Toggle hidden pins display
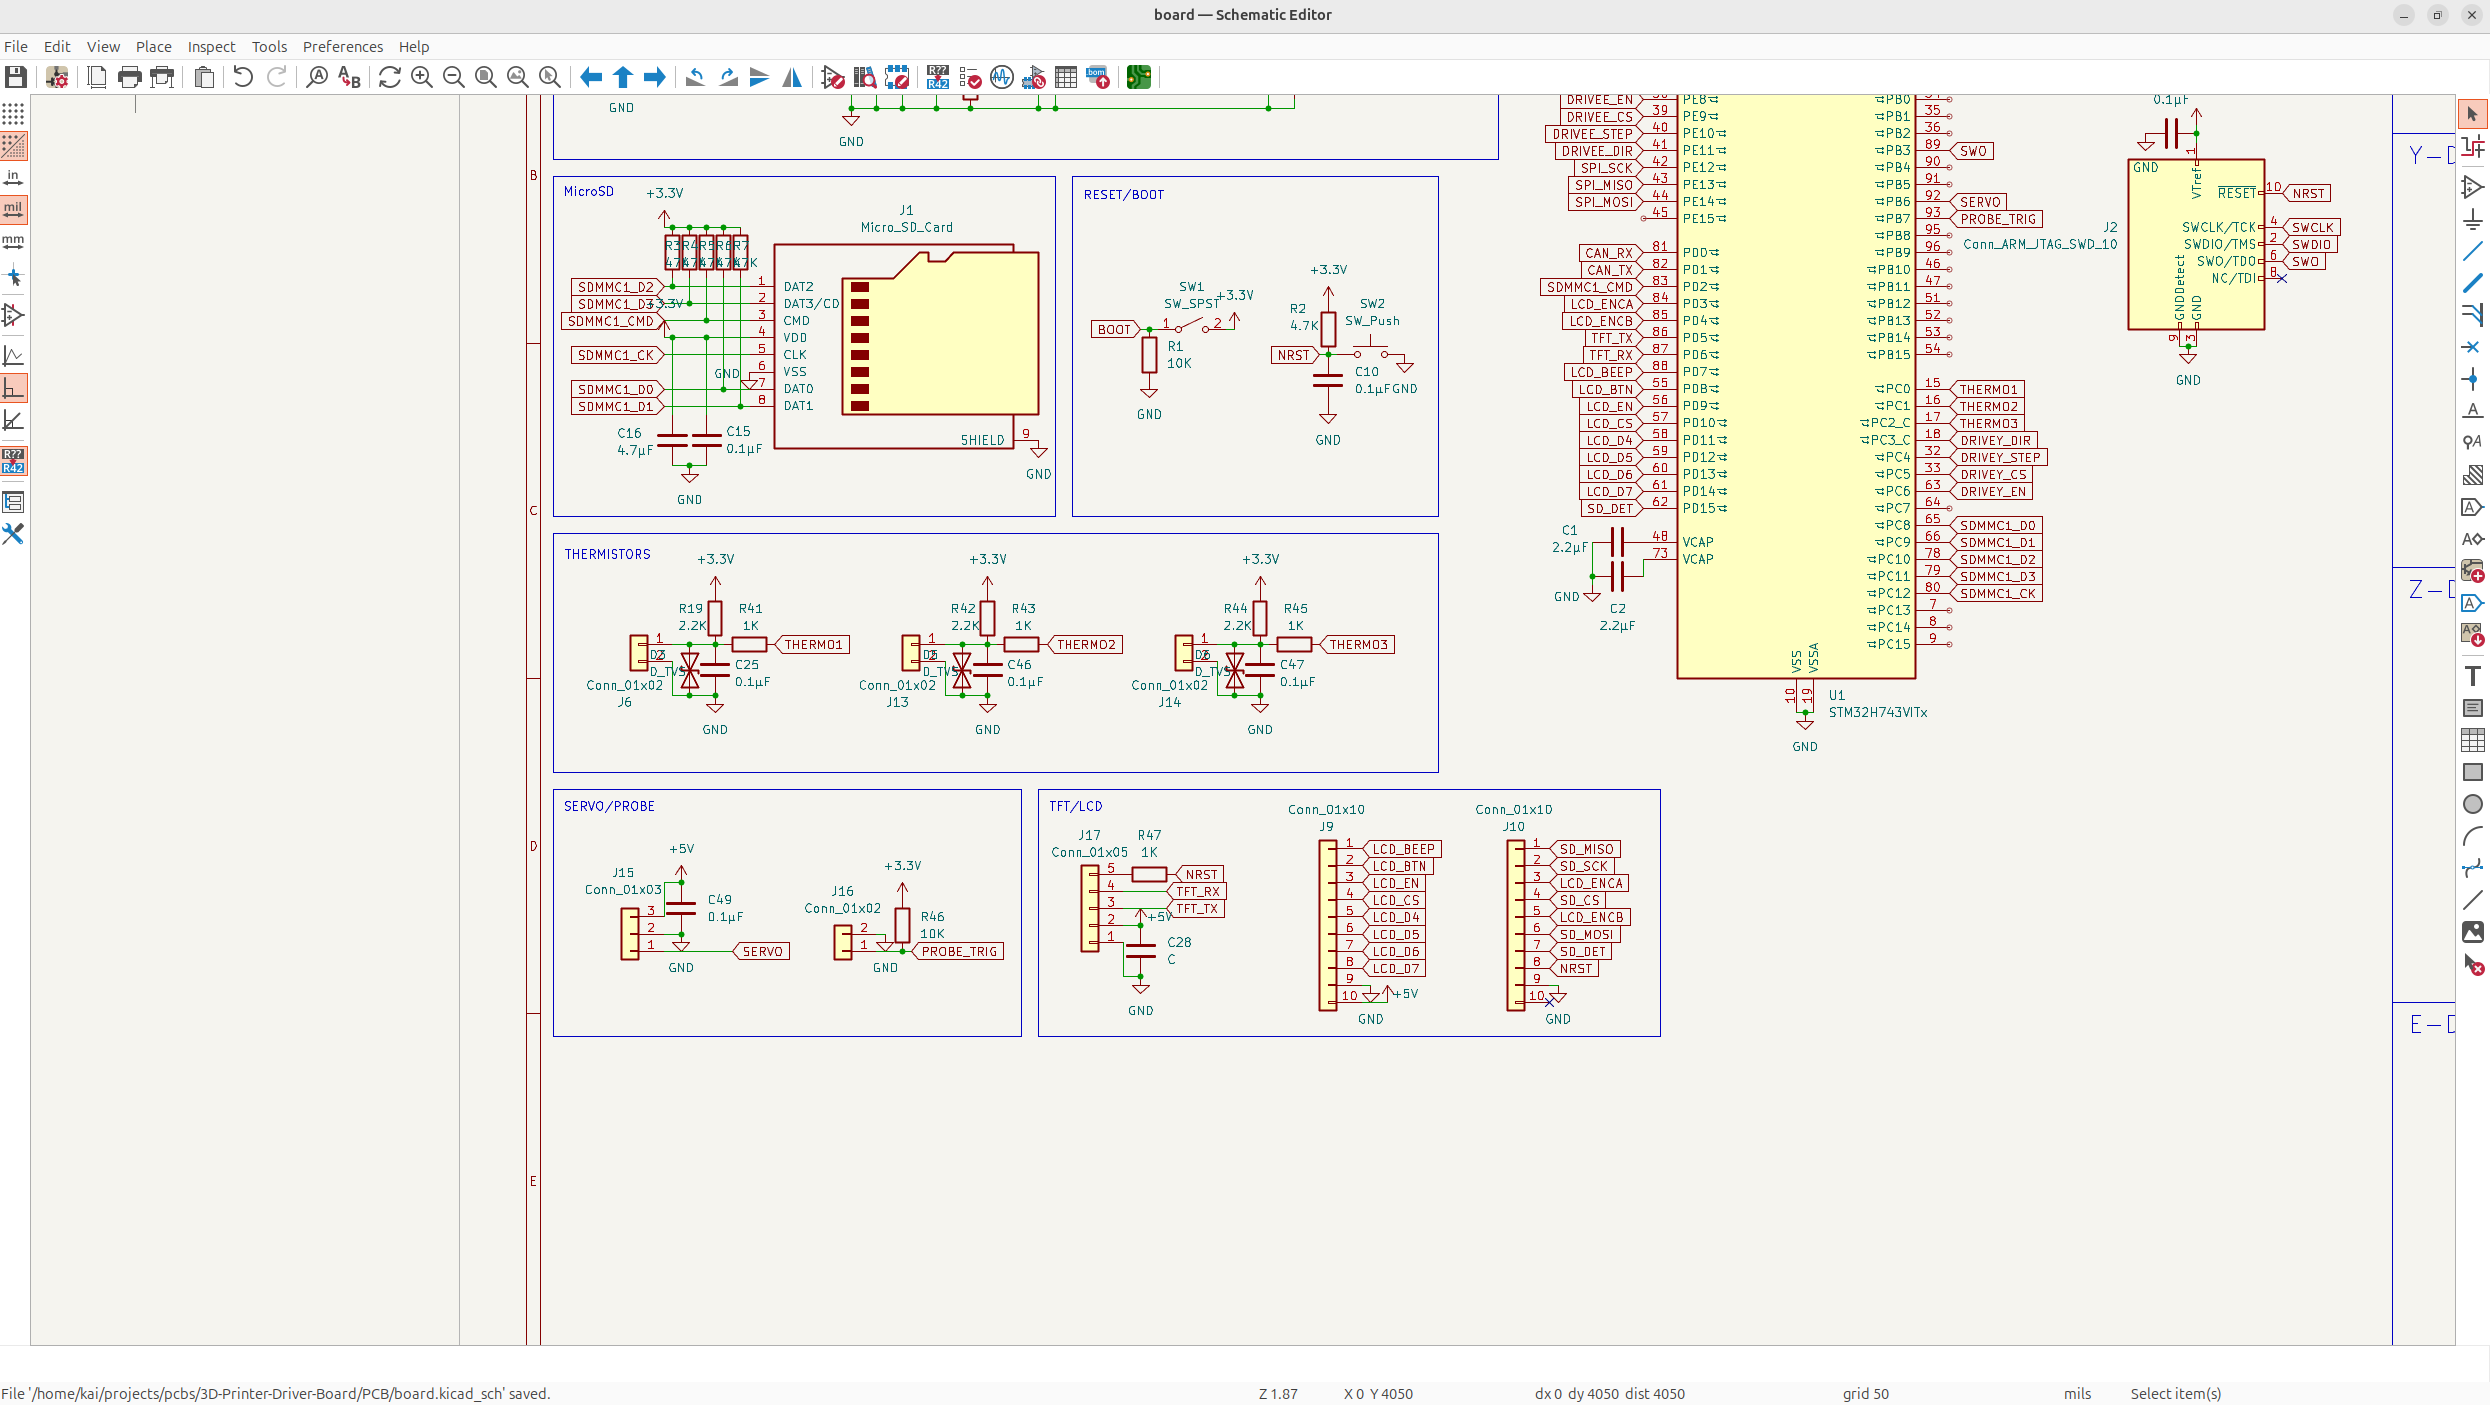2490x1405 pixels. [13, 315]
